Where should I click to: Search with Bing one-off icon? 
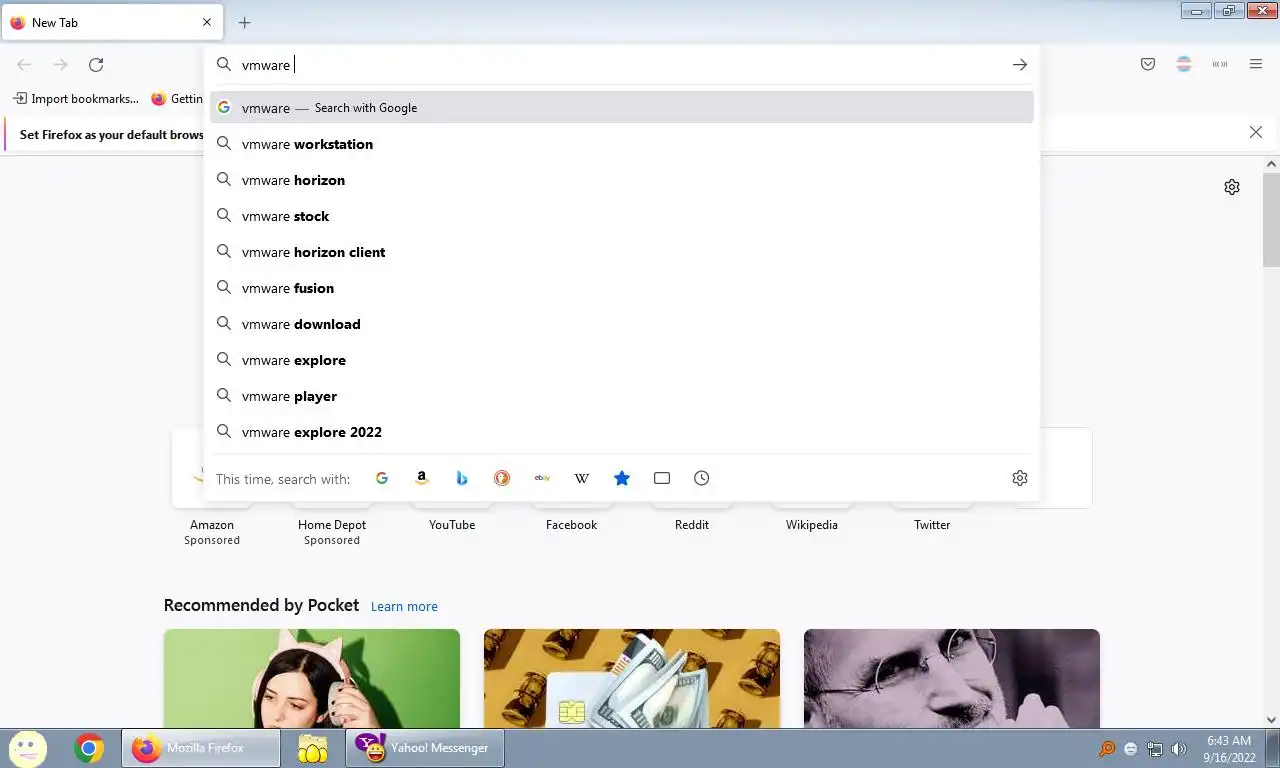(x=462, y=478)
